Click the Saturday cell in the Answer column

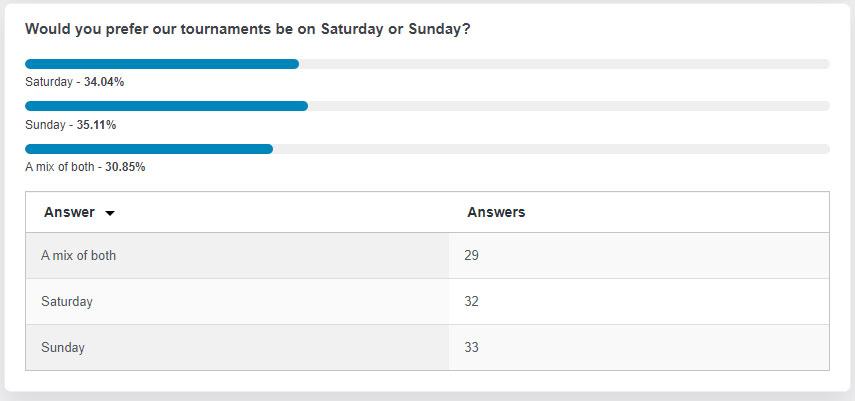(x=237, y=301)
